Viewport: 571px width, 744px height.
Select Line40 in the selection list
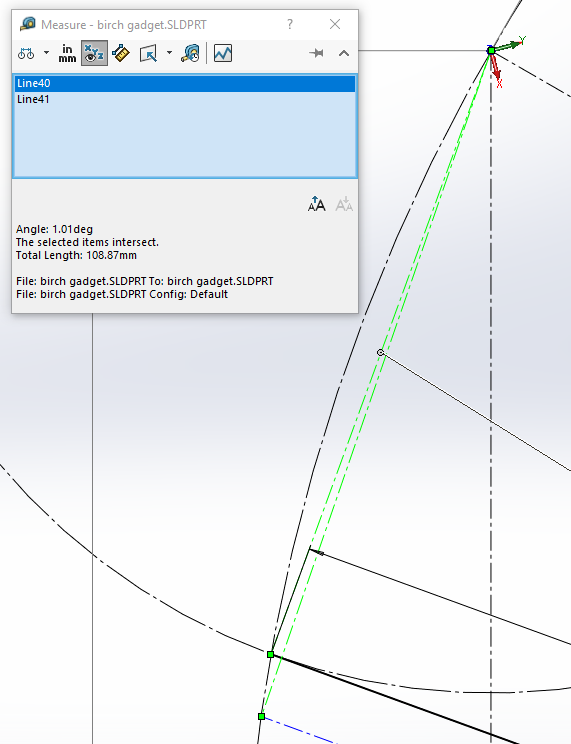click(x=185, y=84)
